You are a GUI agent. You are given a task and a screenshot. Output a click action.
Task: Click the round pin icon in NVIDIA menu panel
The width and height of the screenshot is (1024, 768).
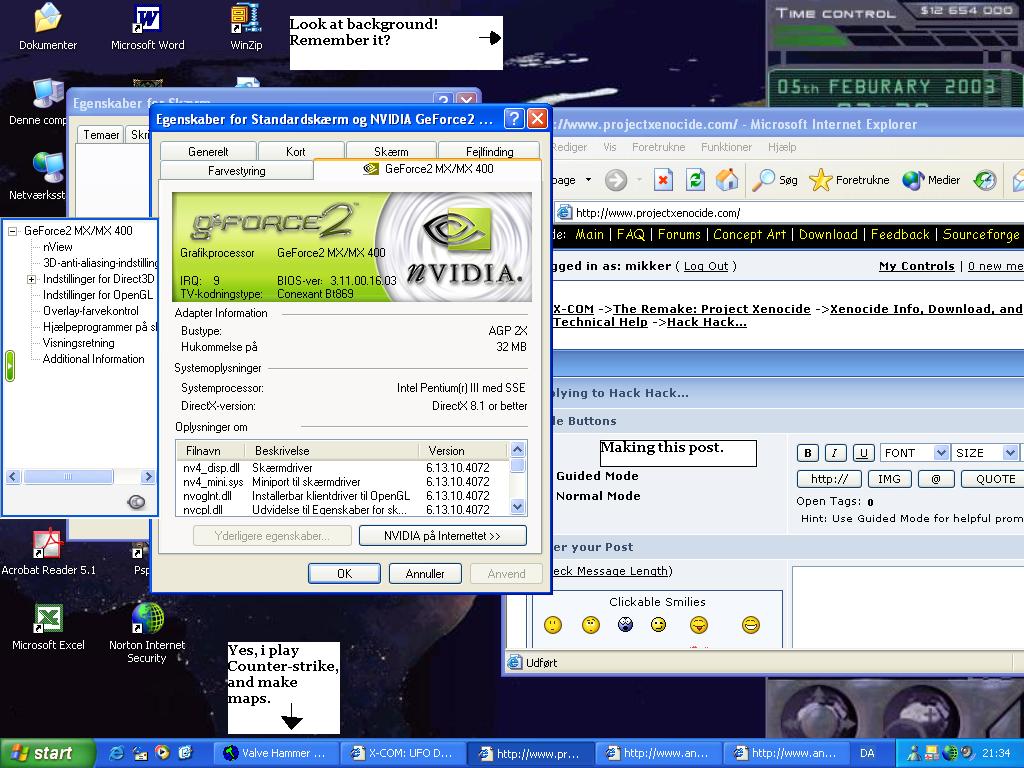136,502
